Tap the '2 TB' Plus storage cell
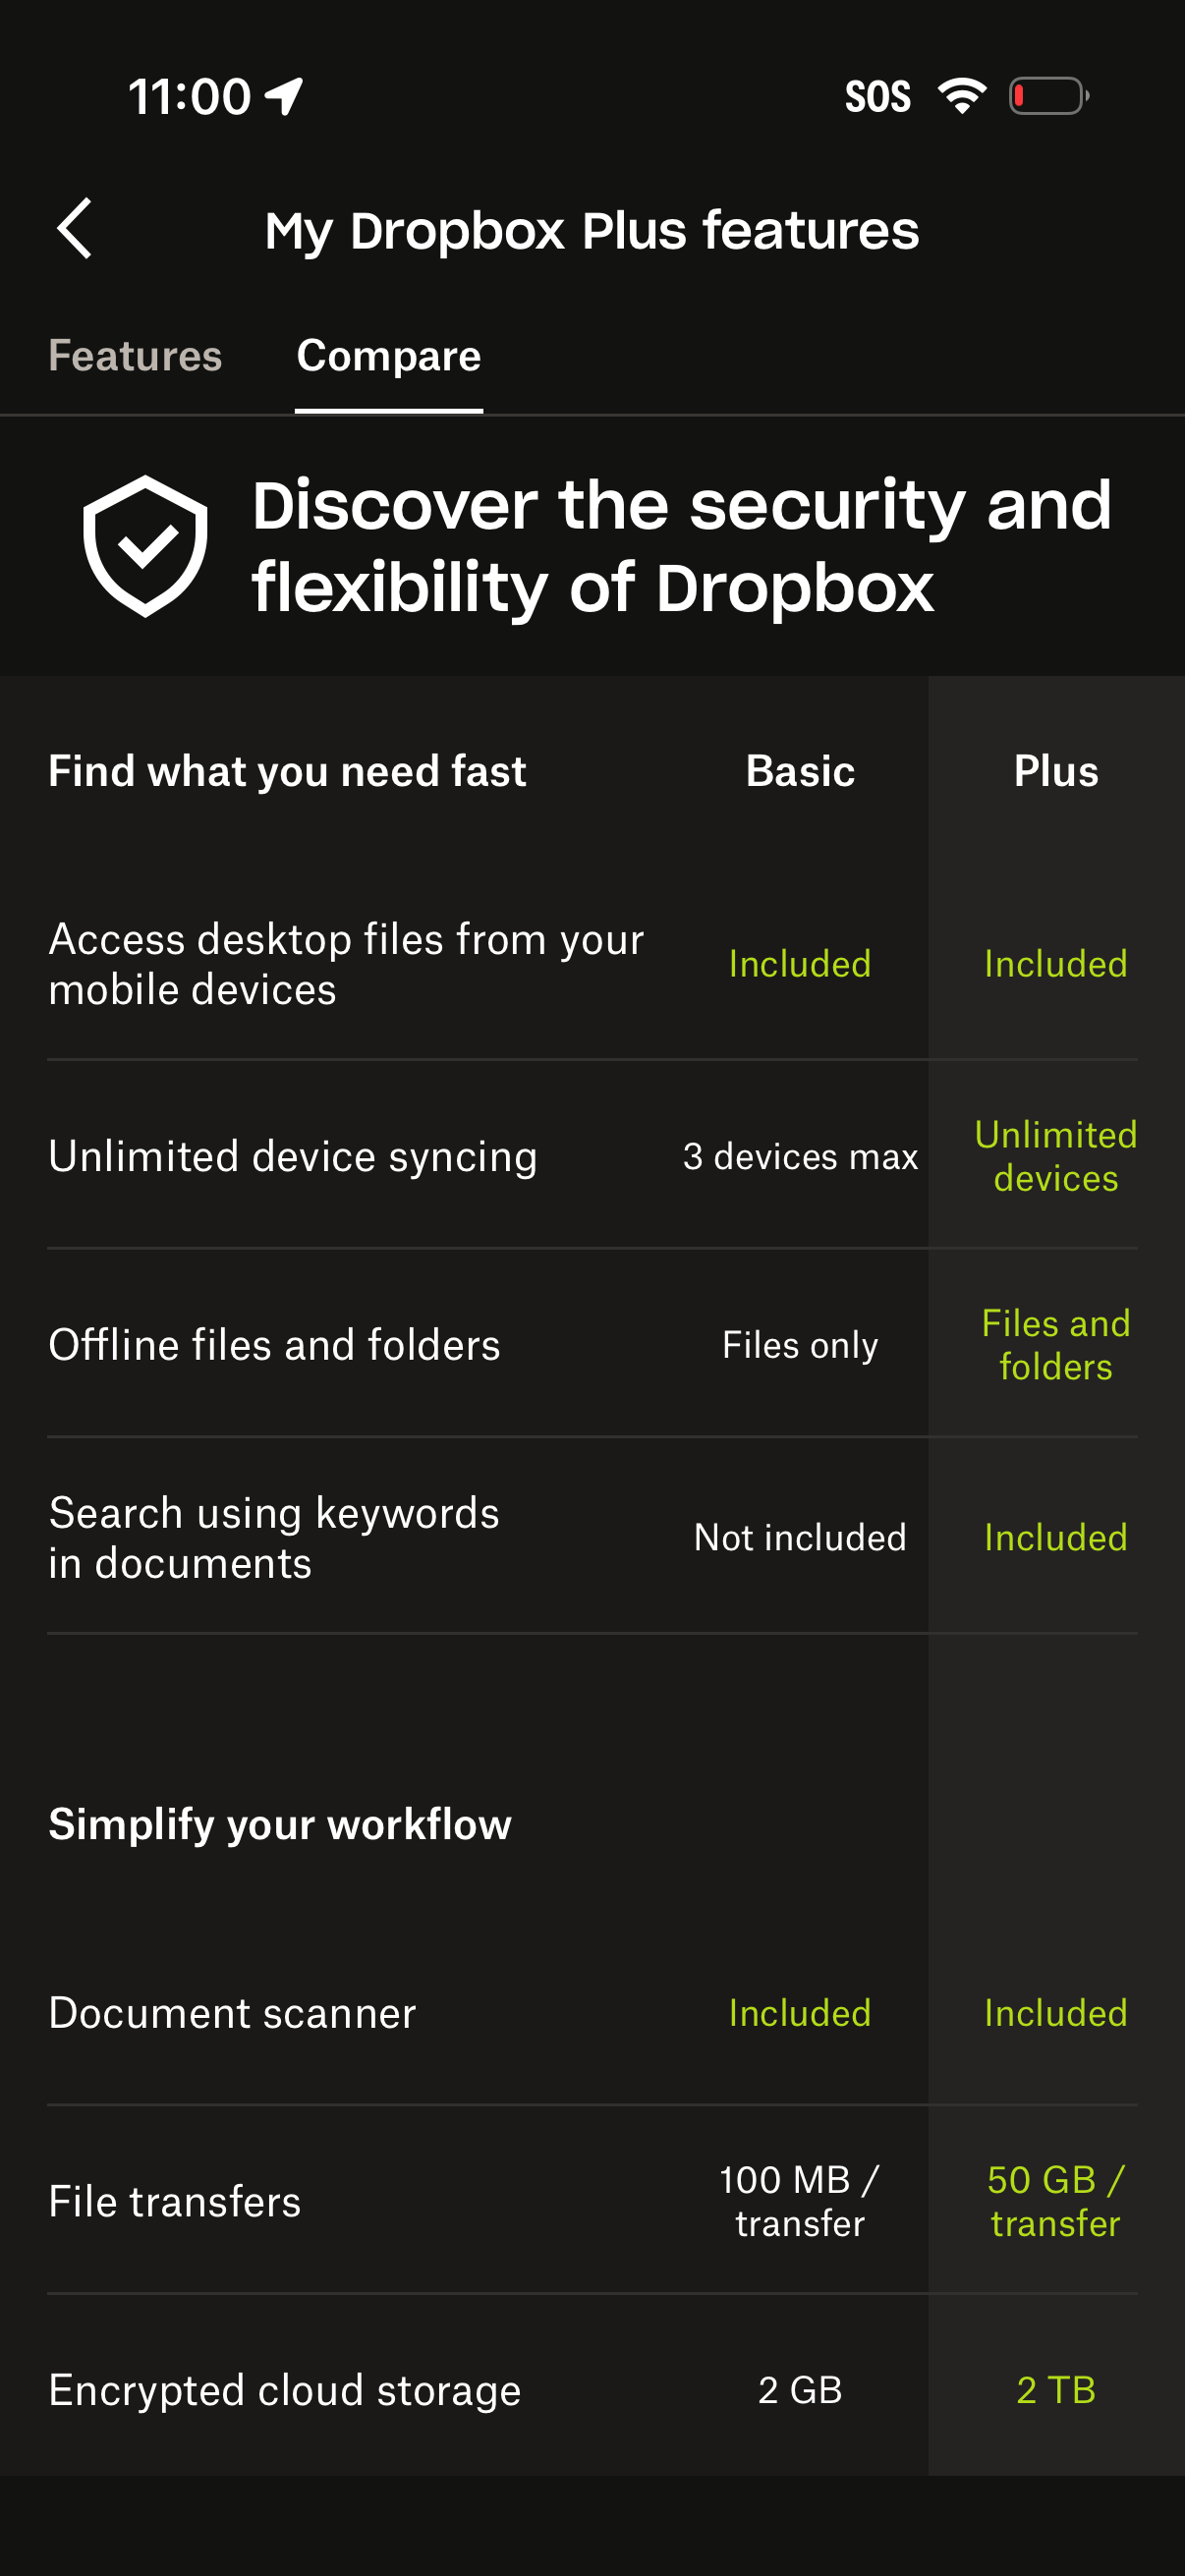 [x=1056, y=2391]
